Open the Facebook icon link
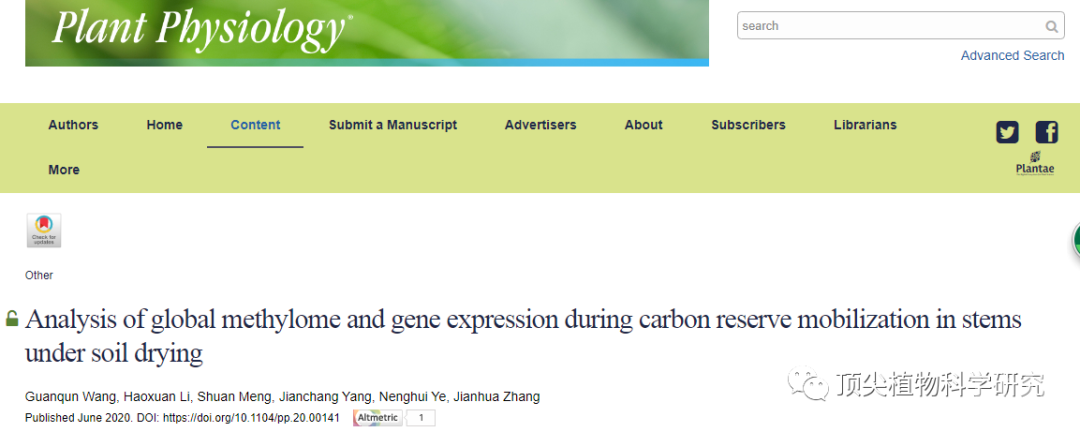 click(x=1046, y=132)
